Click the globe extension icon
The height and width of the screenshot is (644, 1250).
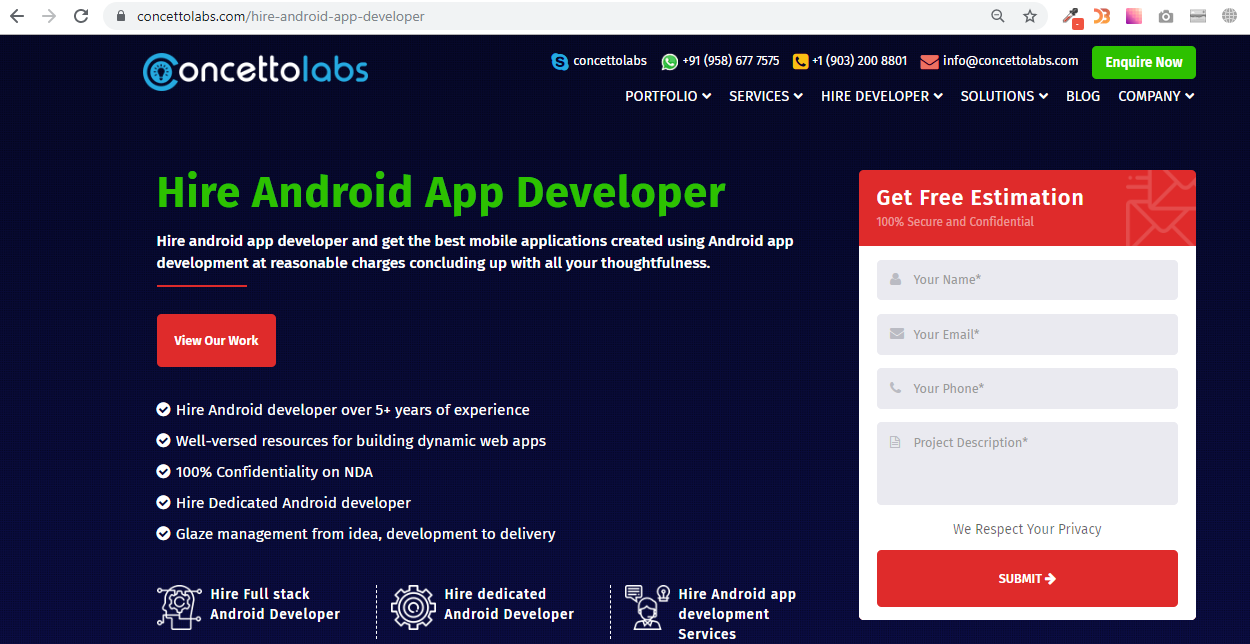click(x=1229, y=16)
